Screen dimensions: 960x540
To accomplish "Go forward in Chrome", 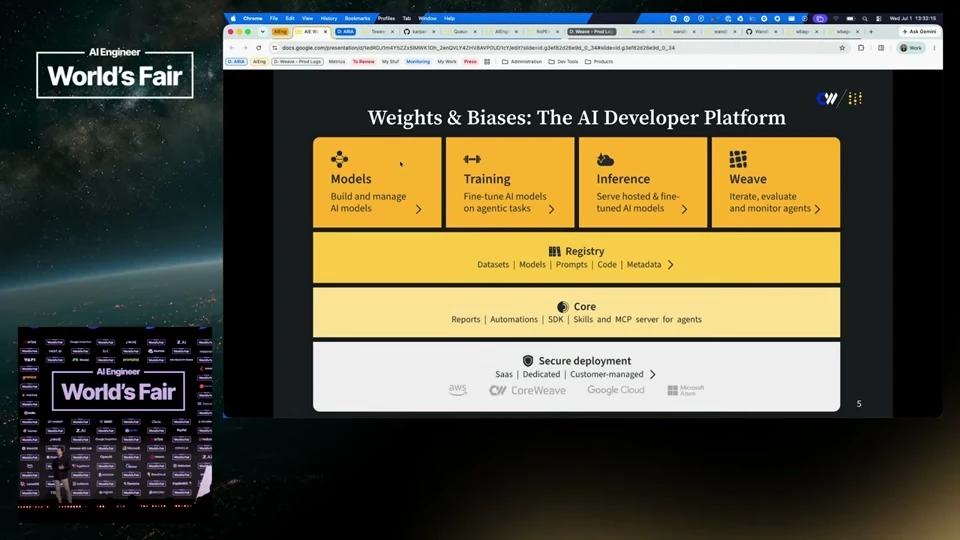I will 245,48.
